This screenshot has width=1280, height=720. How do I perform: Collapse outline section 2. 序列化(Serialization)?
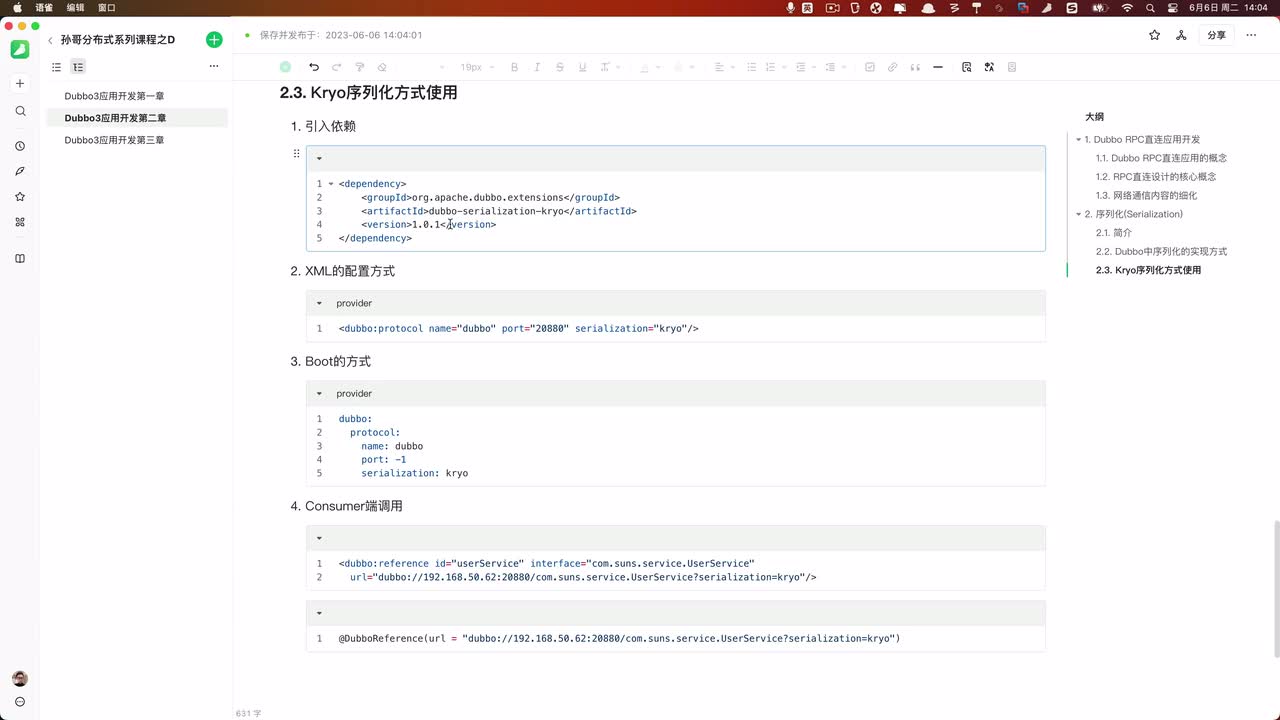pyautogui.click(x=1079, y=214)
